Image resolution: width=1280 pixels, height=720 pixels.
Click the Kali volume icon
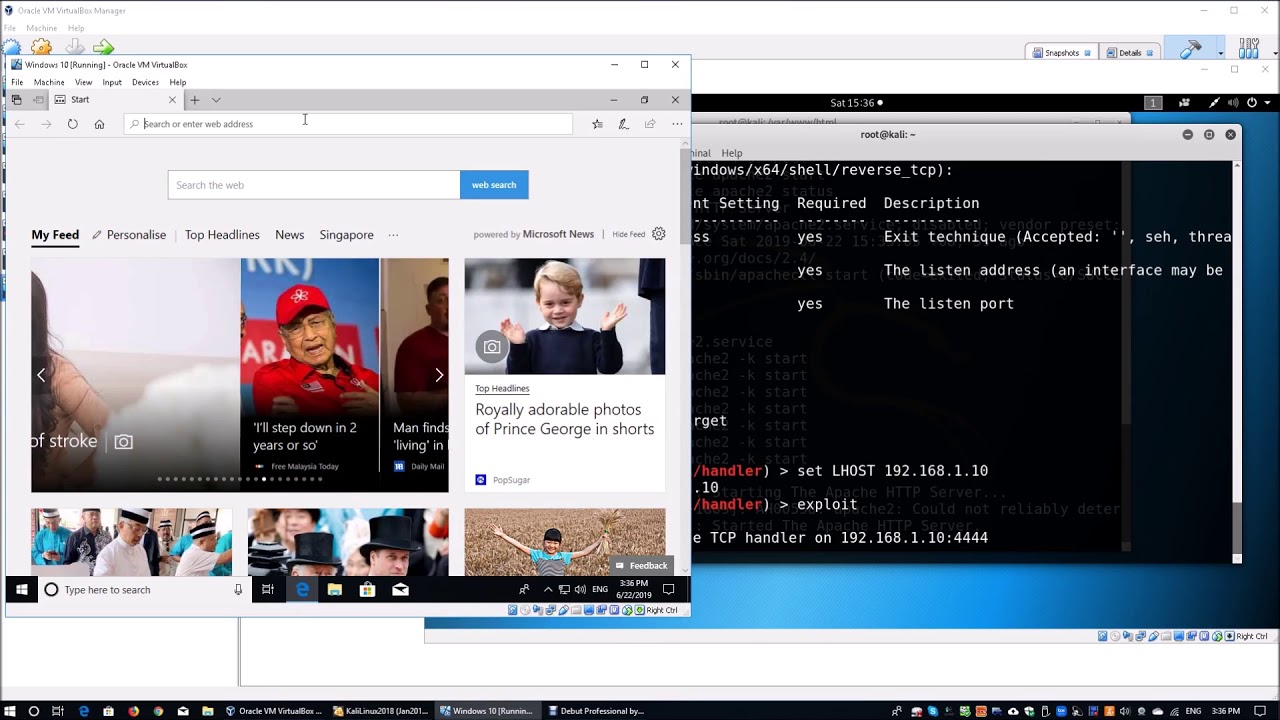tap(1233, 103)
